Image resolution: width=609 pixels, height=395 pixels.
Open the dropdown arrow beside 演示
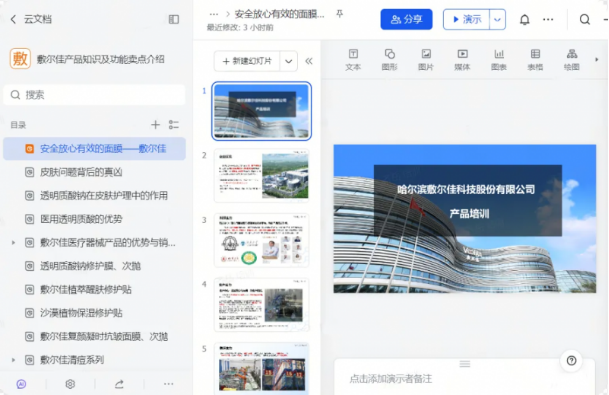click(498, 19)
